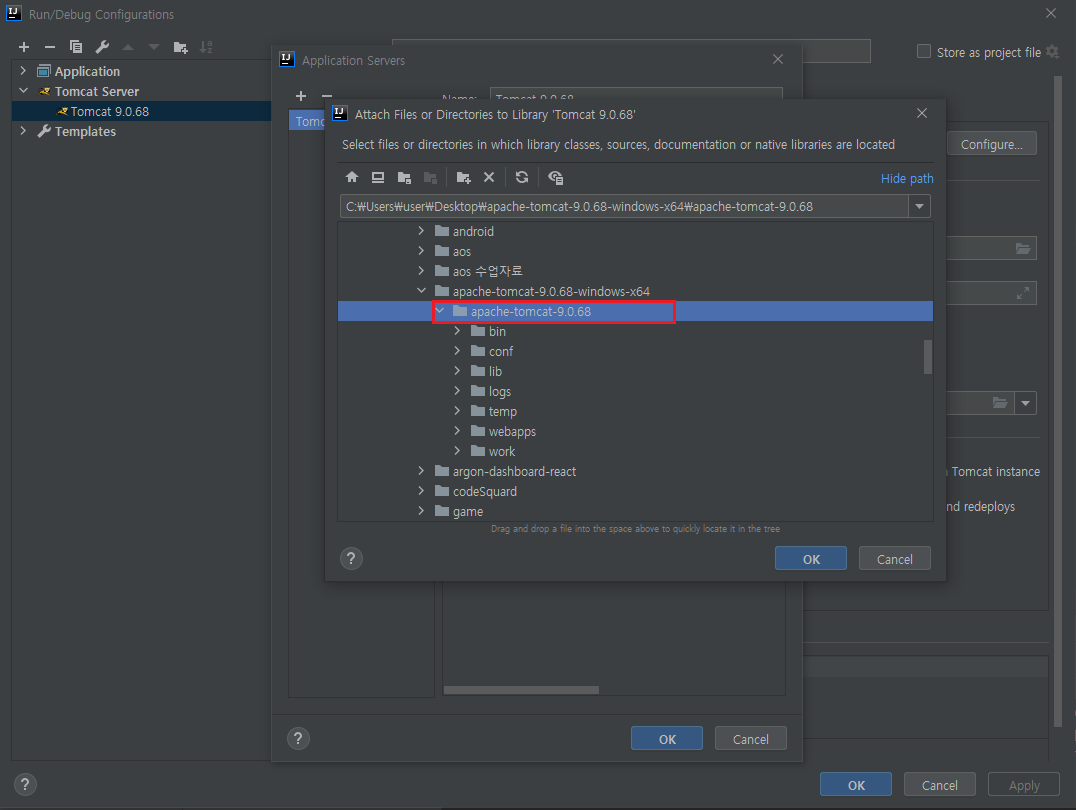Click into the file path input field
The image size is (1076, 810).
[x=624, y=207]
